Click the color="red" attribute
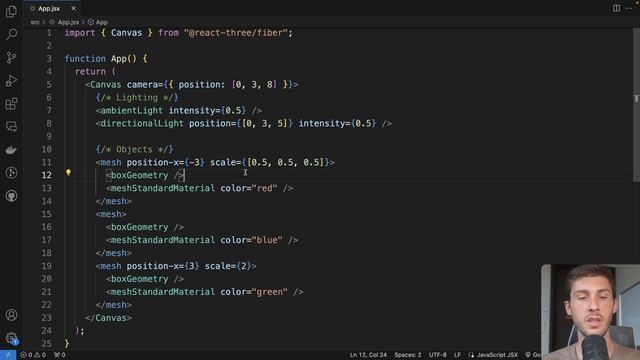 tap(249, 188)
